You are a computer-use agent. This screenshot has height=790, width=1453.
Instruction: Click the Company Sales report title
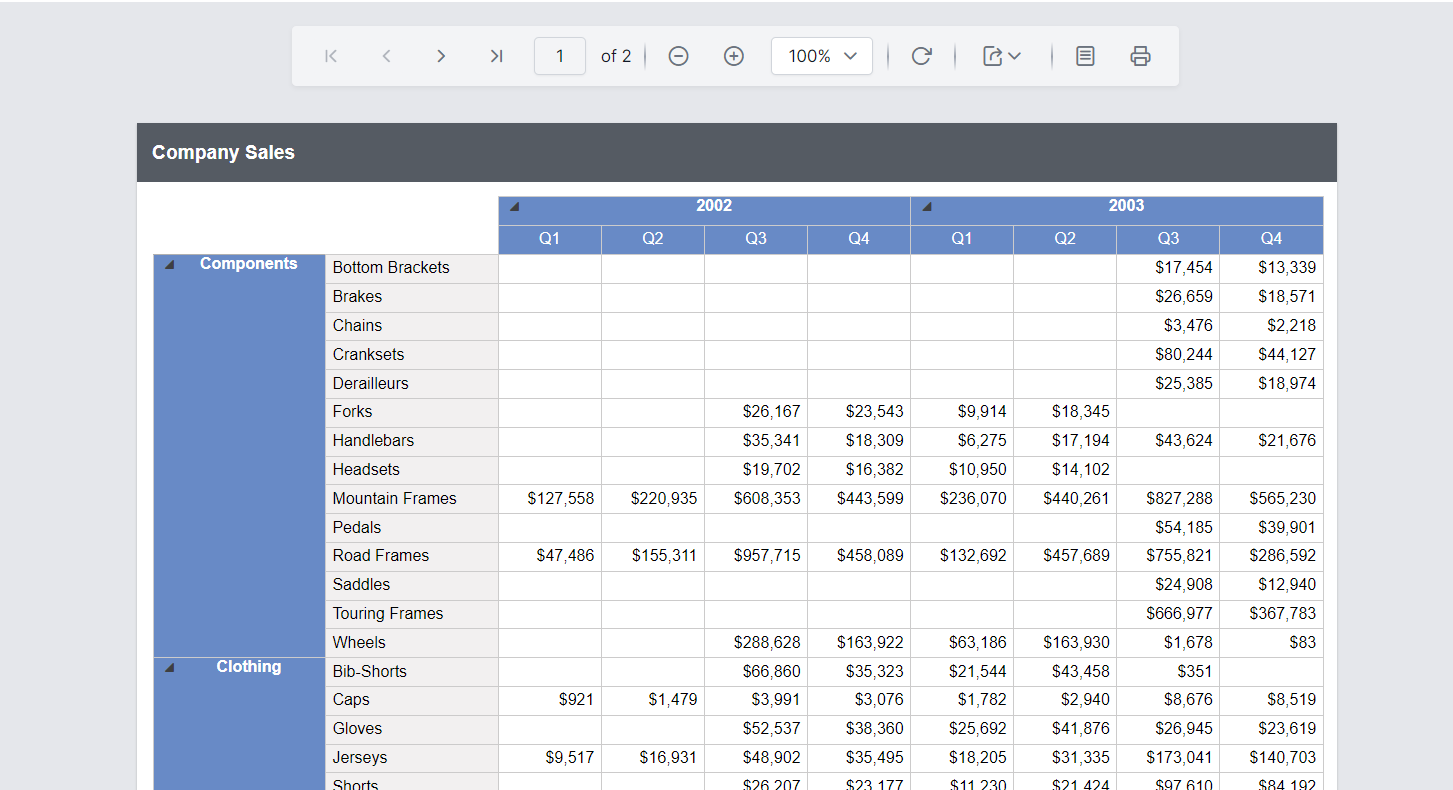click(x=223, y=153)
